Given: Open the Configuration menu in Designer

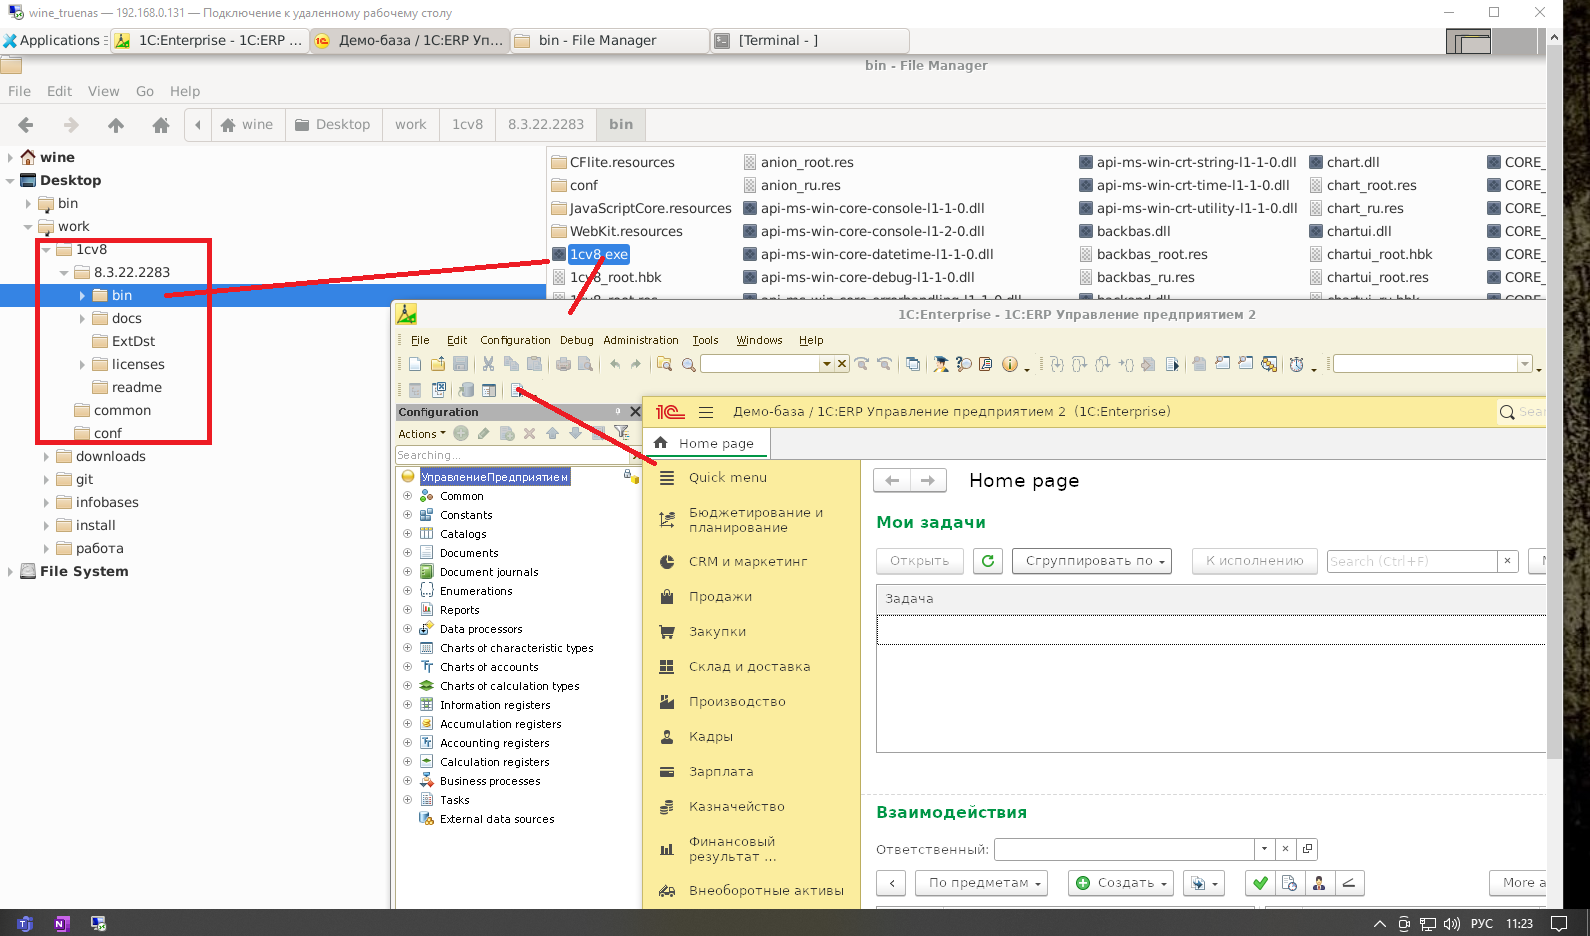Looking at the screenshot, I should (515, 340).
